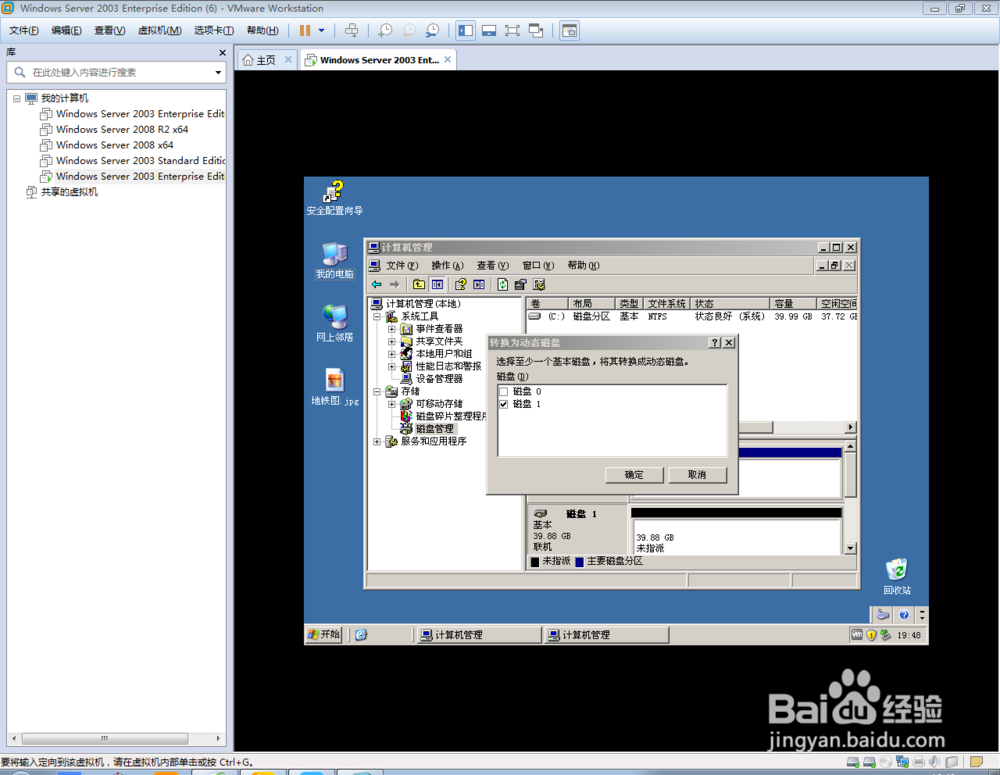Collapse the 存储 tree node
1000x775 pixels.
click(x=377, y=392)
